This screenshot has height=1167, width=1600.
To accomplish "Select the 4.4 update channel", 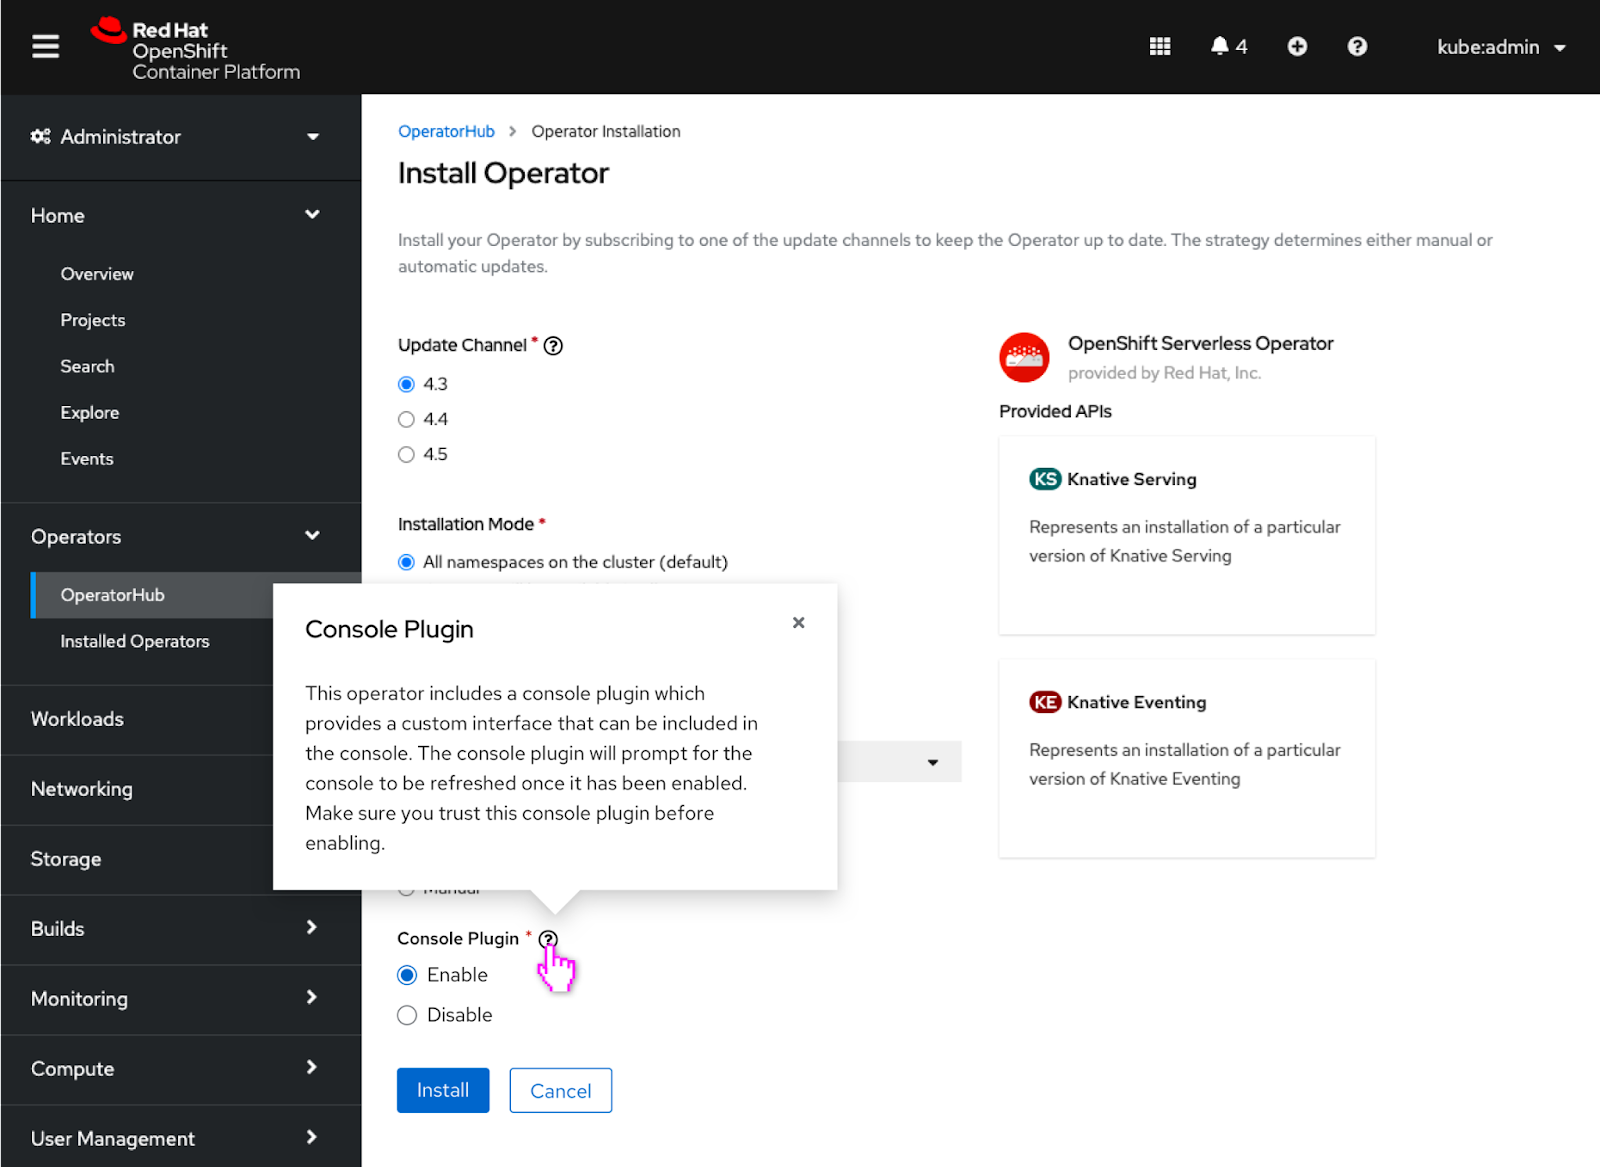I will pos(406,419).
